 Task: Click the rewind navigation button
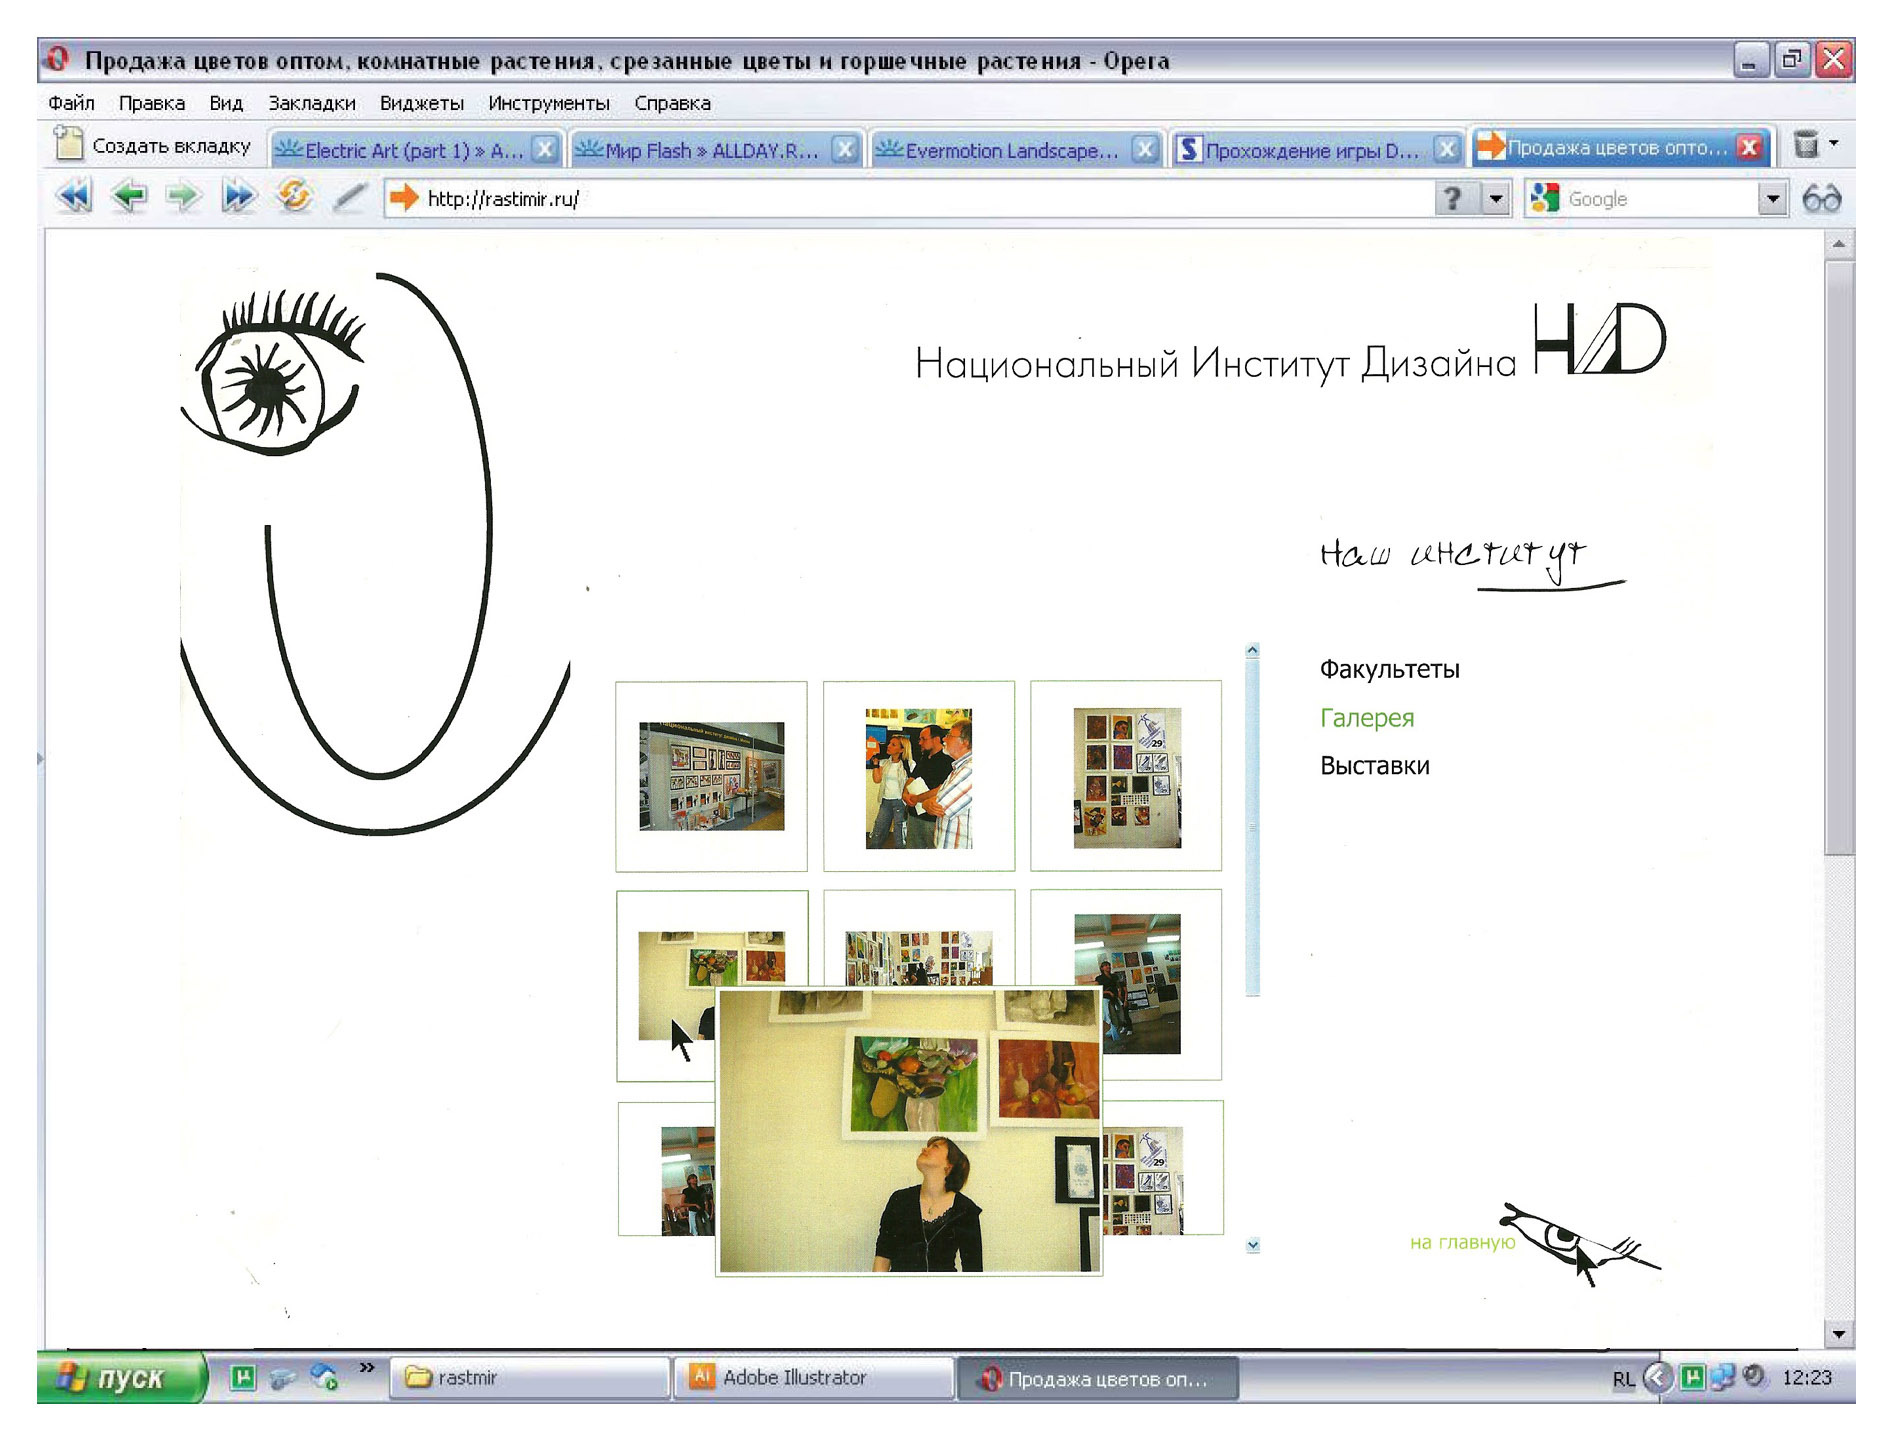tap(74, 196)
